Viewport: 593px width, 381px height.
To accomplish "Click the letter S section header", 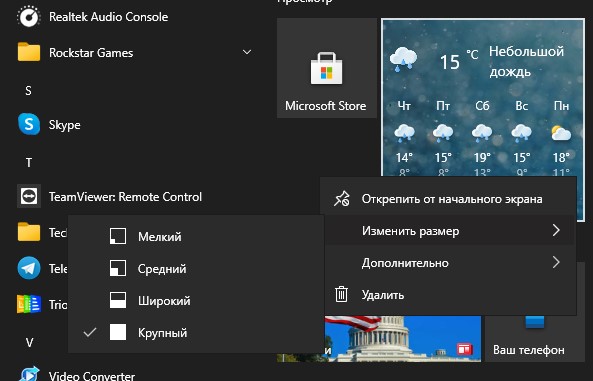I will pyautogui.click(x=28, y=90).
